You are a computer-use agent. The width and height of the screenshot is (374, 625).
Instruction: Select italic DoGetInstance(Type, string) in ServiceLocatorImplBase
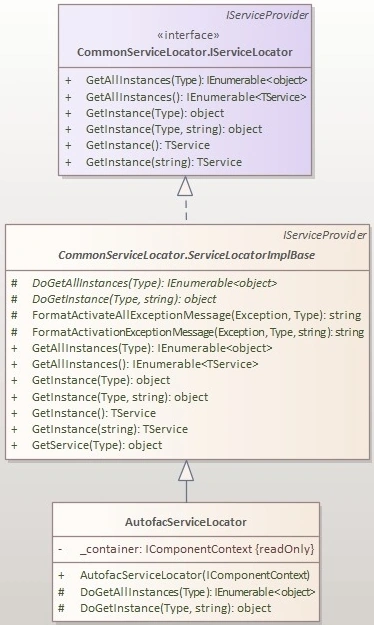[x=124, y=299]
